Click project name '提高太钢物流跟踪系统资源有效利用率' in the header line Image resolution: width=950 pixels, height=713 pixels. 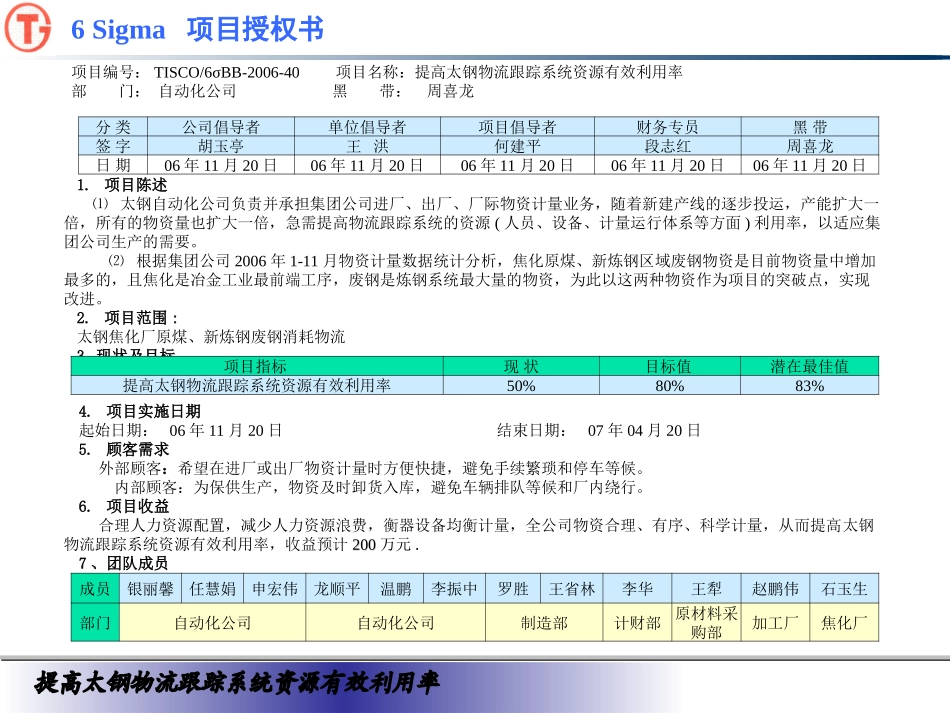549,72
